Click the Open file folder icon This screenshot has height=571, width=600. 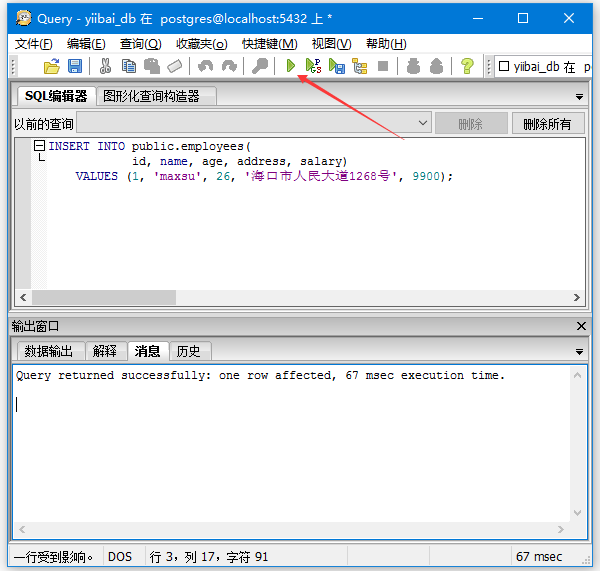pos(52,66)
